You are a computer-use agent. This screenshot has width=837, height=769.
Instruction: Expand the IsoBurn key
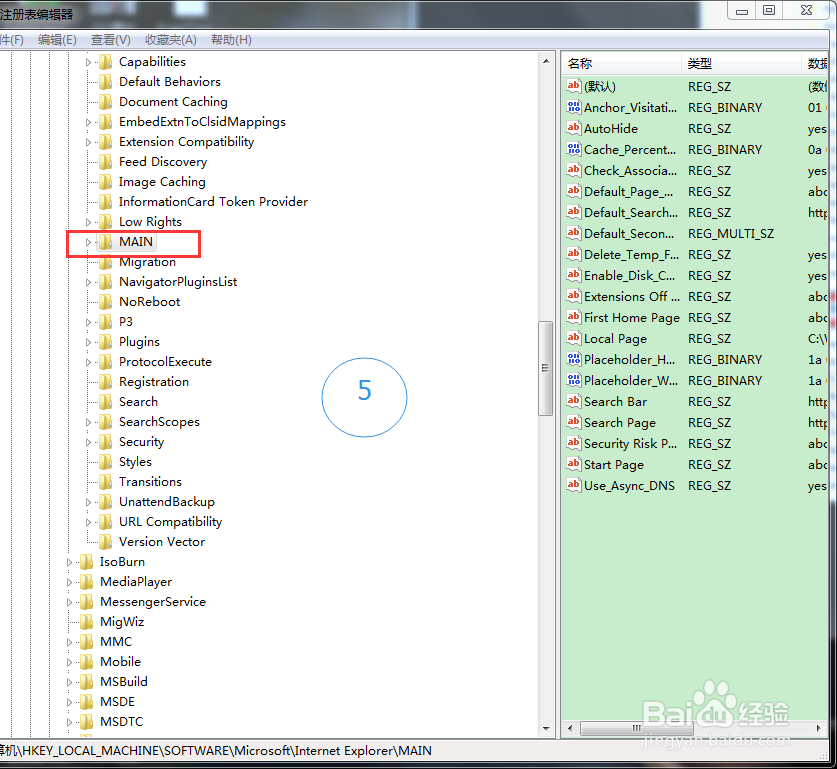click(x=69, y=562)
